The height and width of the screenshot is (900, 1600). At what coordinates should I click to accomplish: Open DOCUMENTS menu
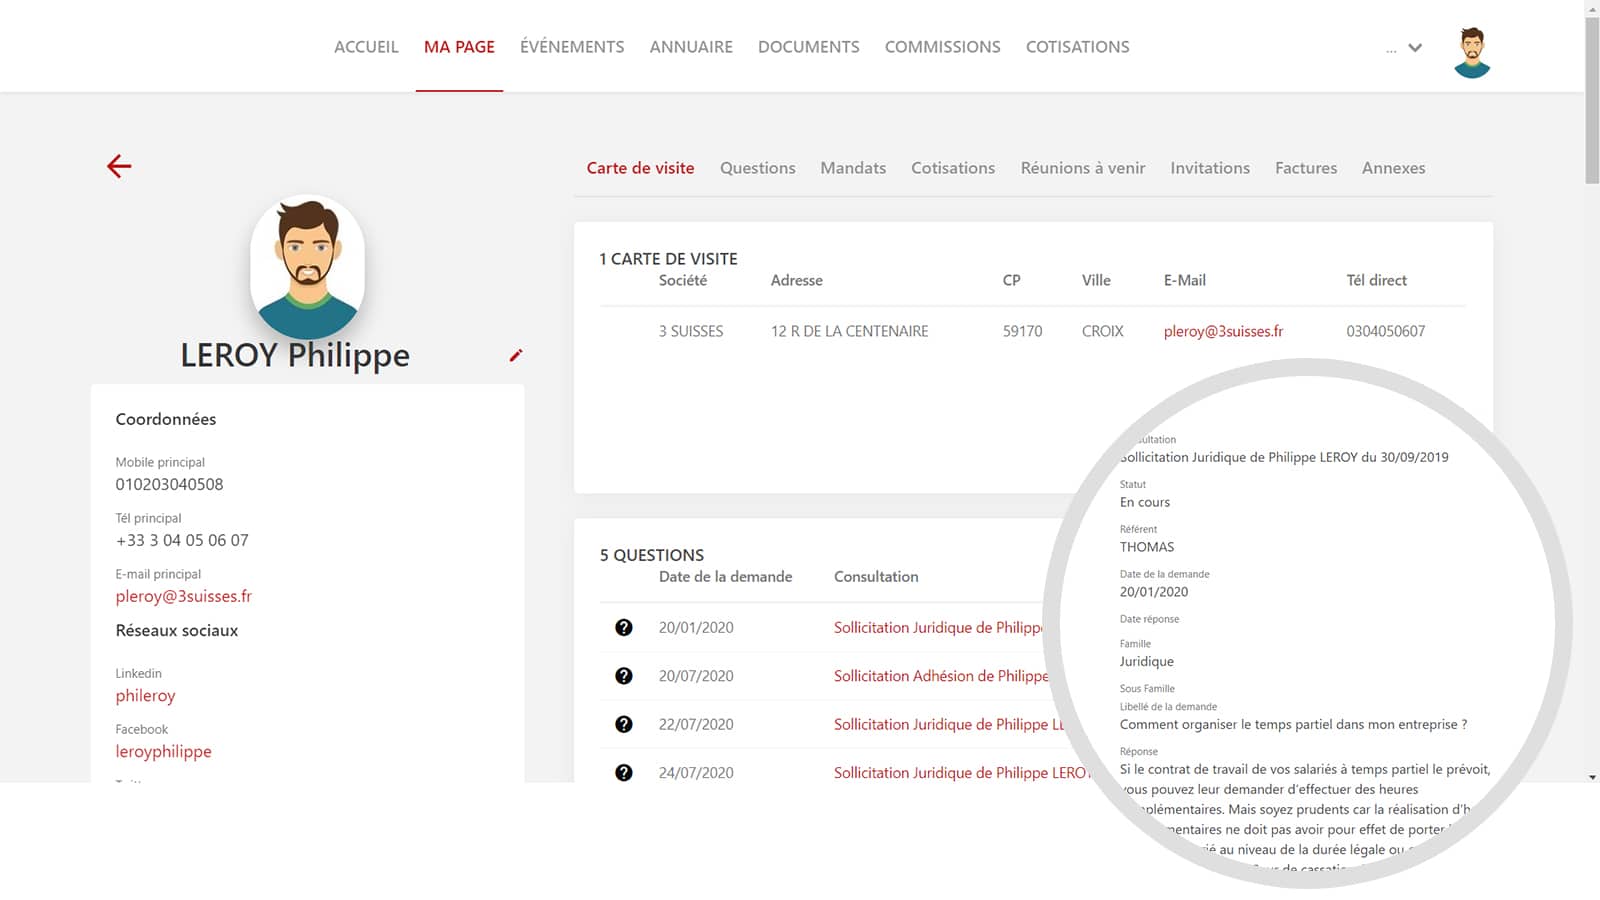coord(809,47)
